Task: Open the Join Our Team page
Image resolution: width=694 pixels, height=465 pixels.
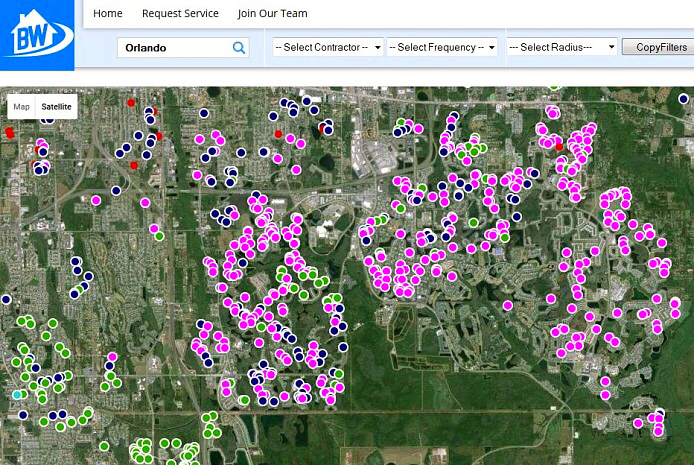Action: pos(273,13)
